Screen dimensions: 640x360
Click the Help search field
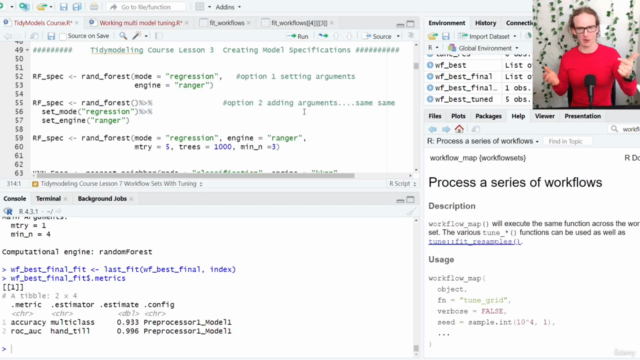(x=624, y=129)
